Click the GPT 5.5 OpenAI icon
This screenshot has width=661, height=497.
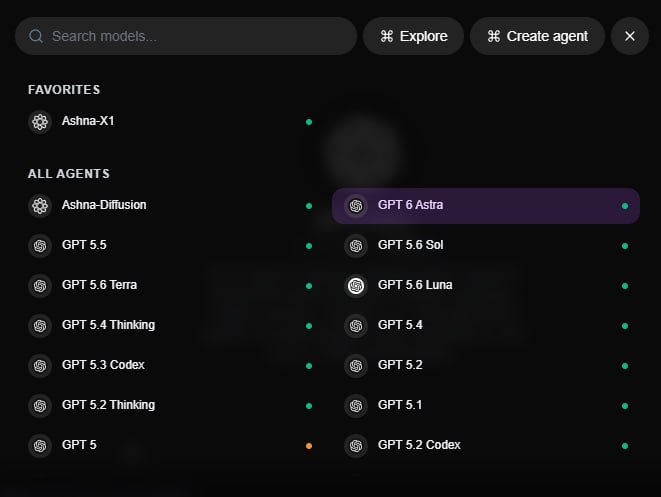[40, 246]
